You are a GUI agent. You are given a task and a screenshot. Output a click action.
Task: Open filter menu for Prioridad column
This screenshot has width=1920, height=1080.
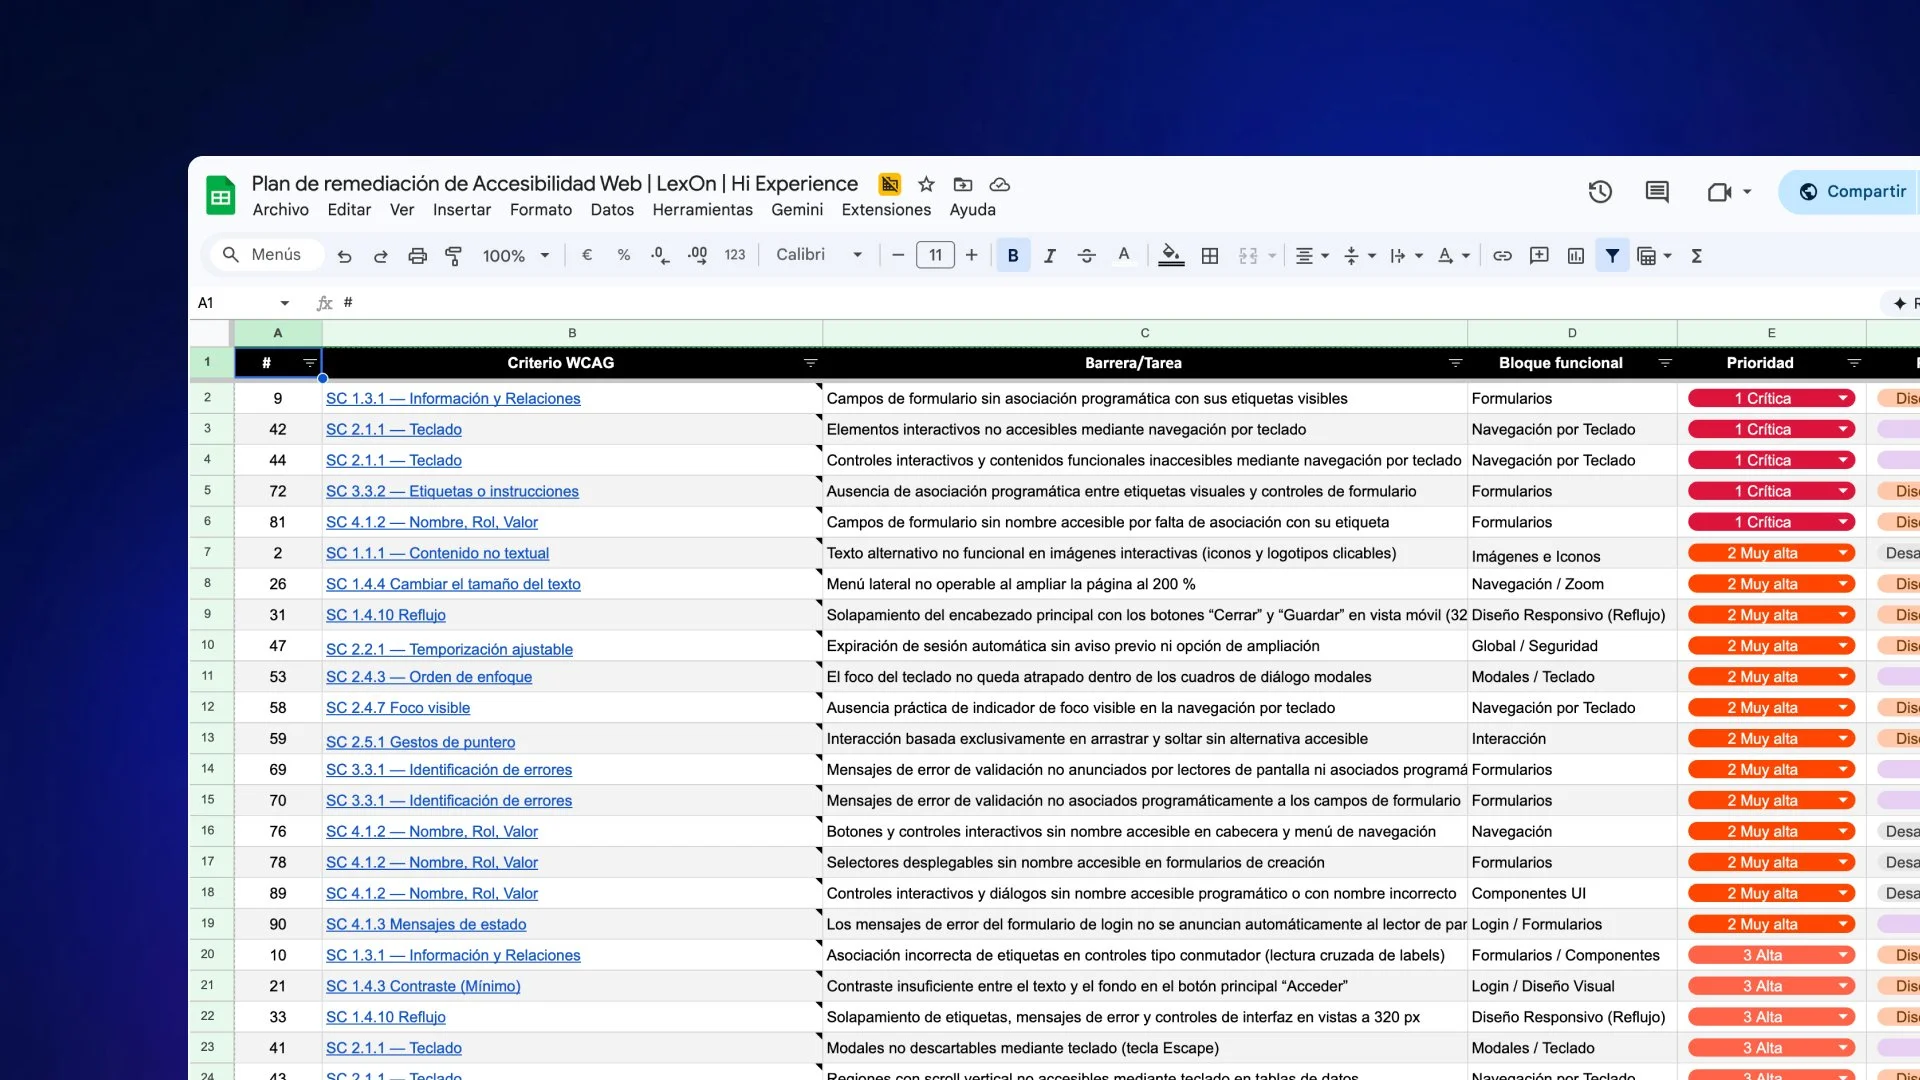click(1854, 363)
